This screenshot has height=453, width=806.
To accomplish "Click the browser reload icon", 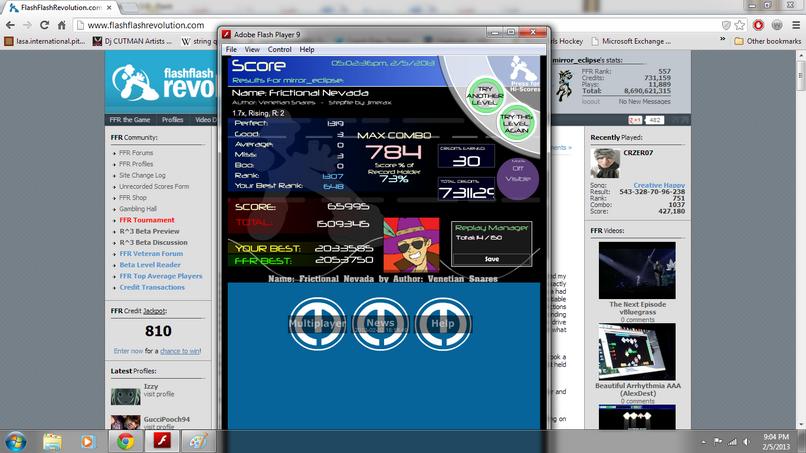I will click(x=44, y=25).
